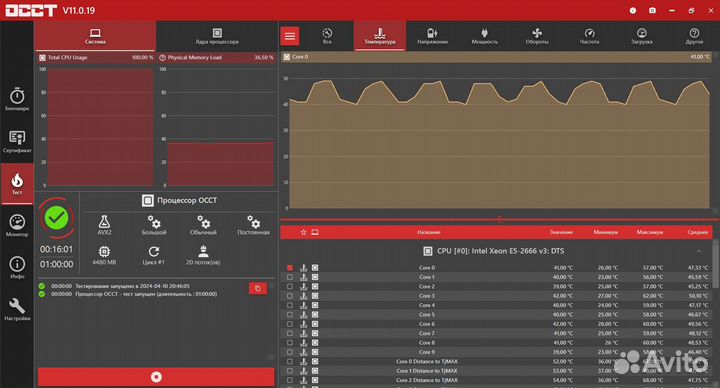This screenshot has width=720, height=388.
Task: Check the Core 7 graph checkbox
Action: [290, 333]
